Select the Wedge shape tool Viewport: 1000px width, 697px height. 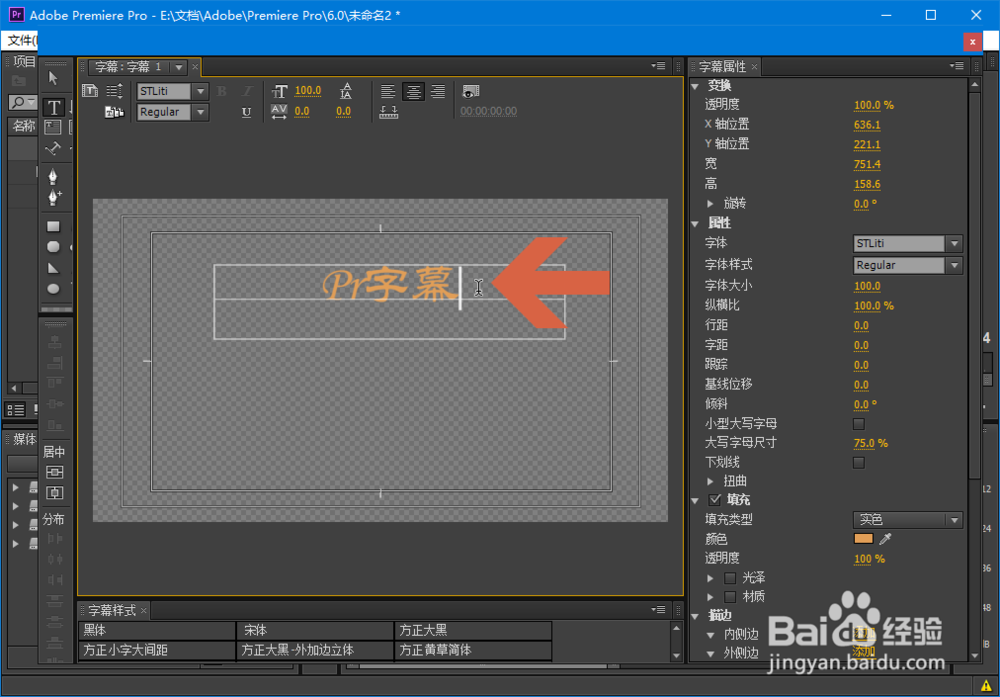[x=54, y=268]
